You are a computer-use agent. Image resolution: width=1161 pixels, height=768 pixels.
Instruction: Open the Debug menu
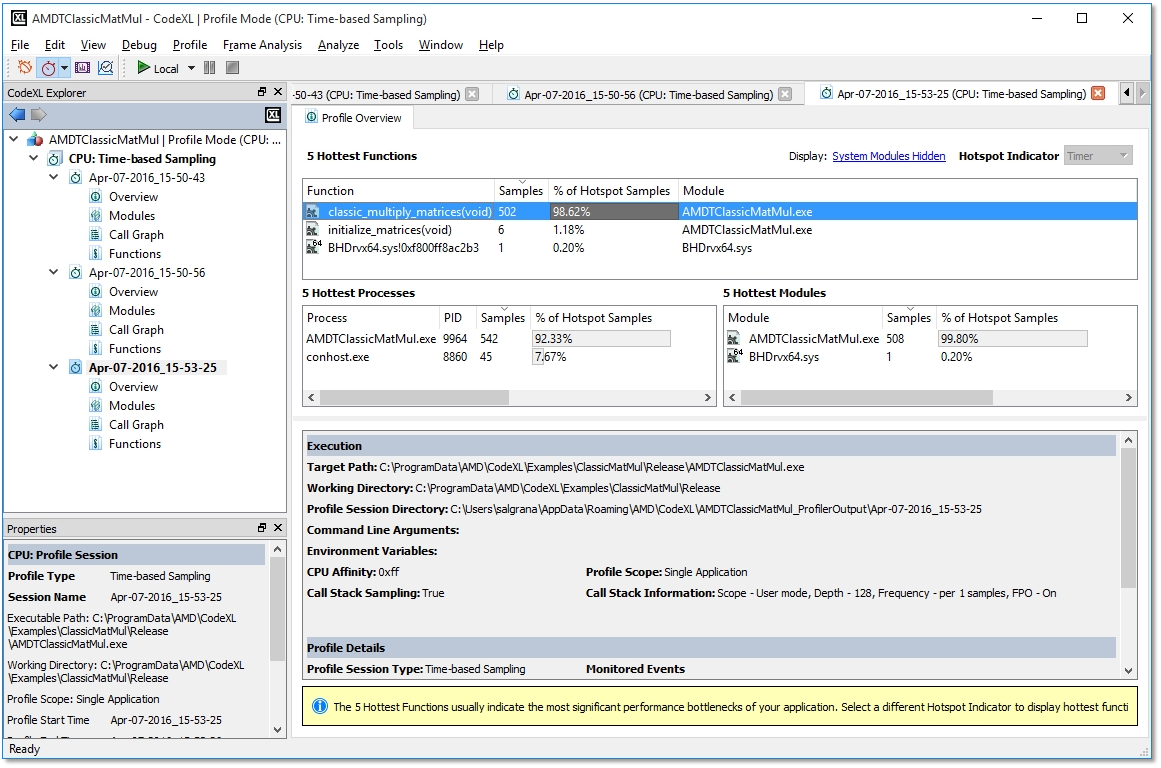(139, 45)
